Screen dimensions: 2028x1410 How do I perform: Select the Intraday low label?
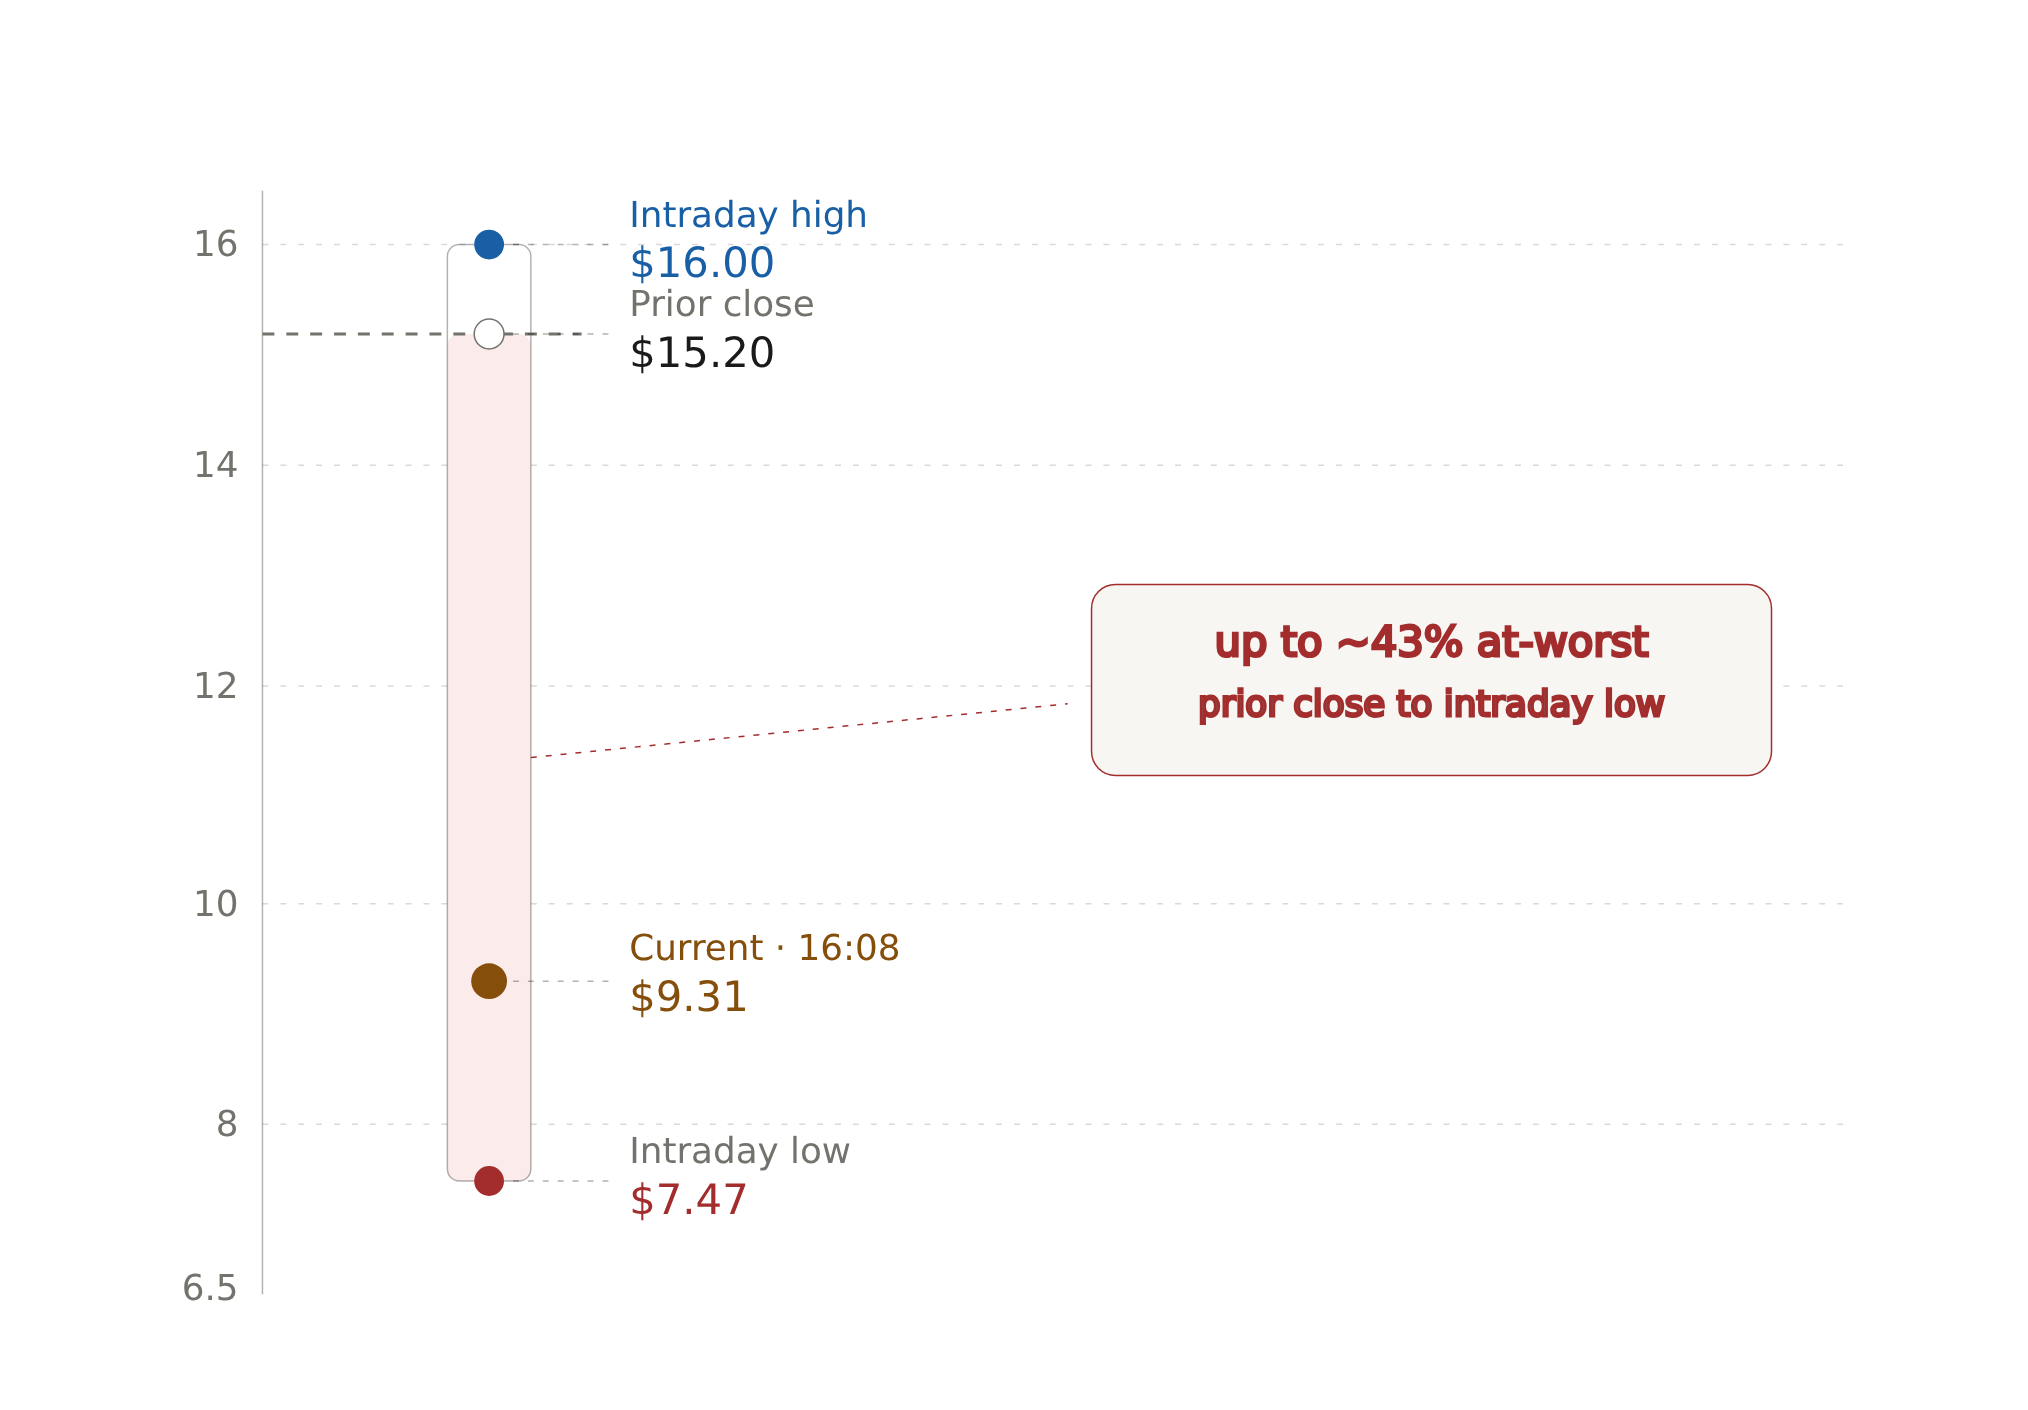point(739,1151)
